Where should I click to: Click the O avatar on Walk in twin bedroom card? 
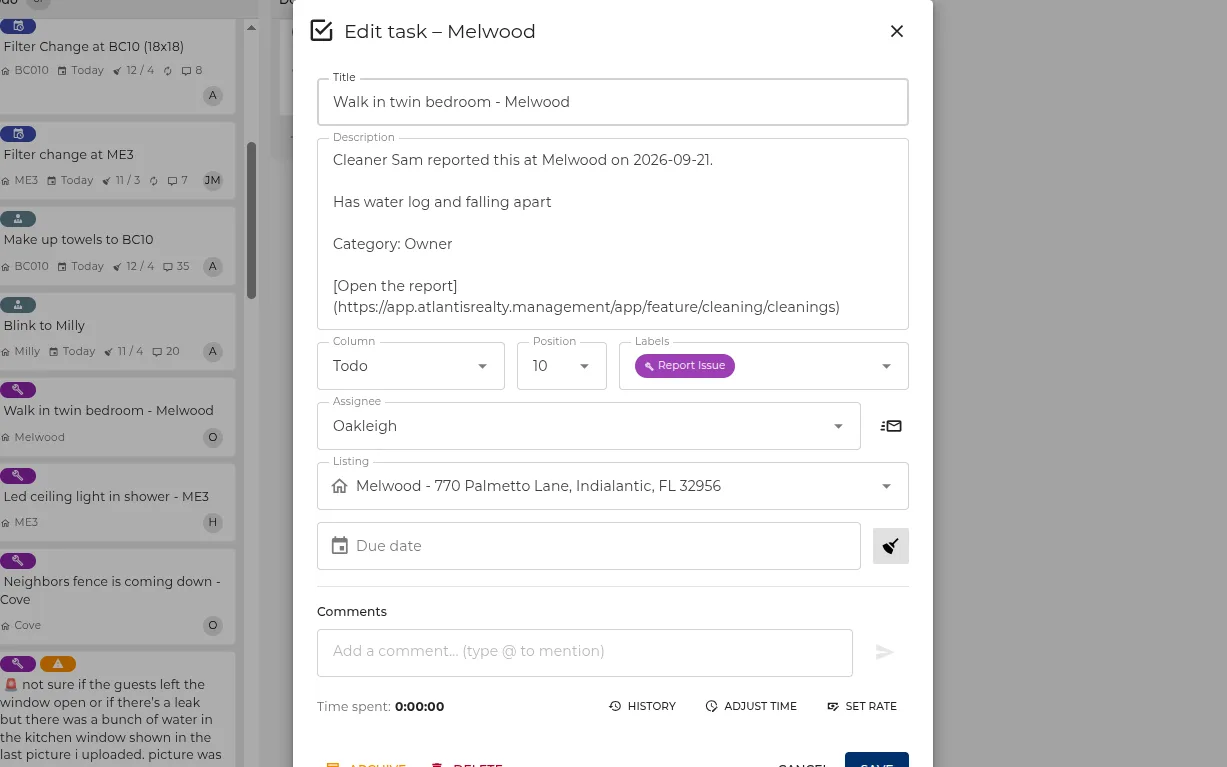point(212,437)
